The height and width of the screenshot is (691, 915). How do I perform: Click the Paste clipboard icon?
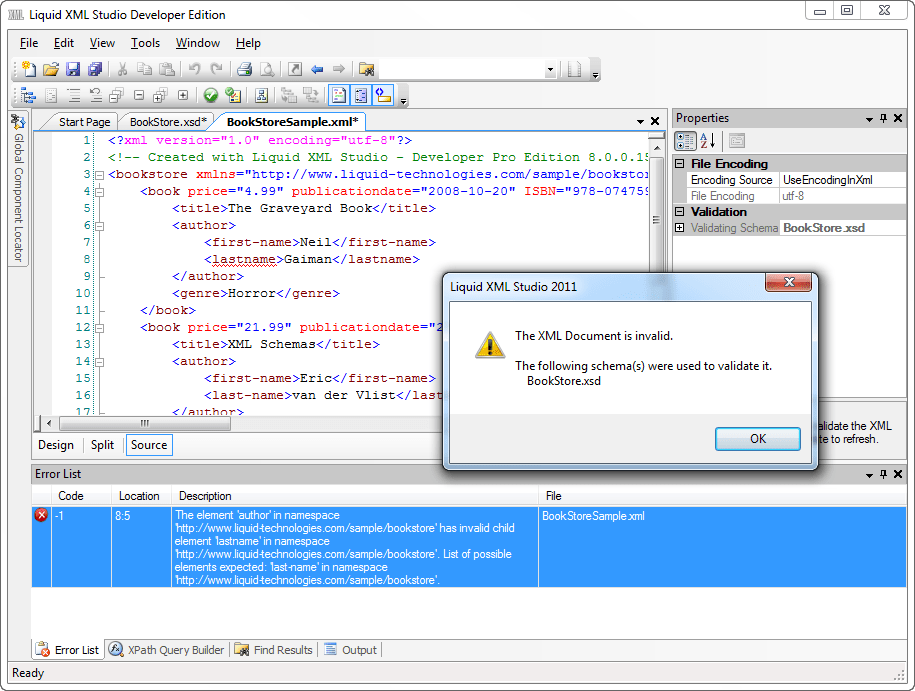point(167,69)
